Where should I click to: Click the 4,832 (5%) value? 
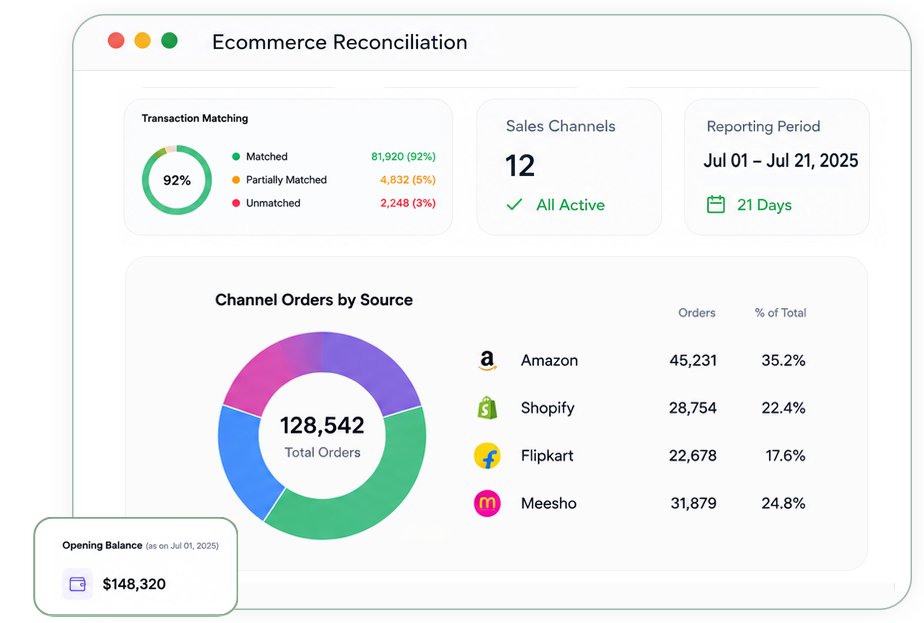(407, 180)
